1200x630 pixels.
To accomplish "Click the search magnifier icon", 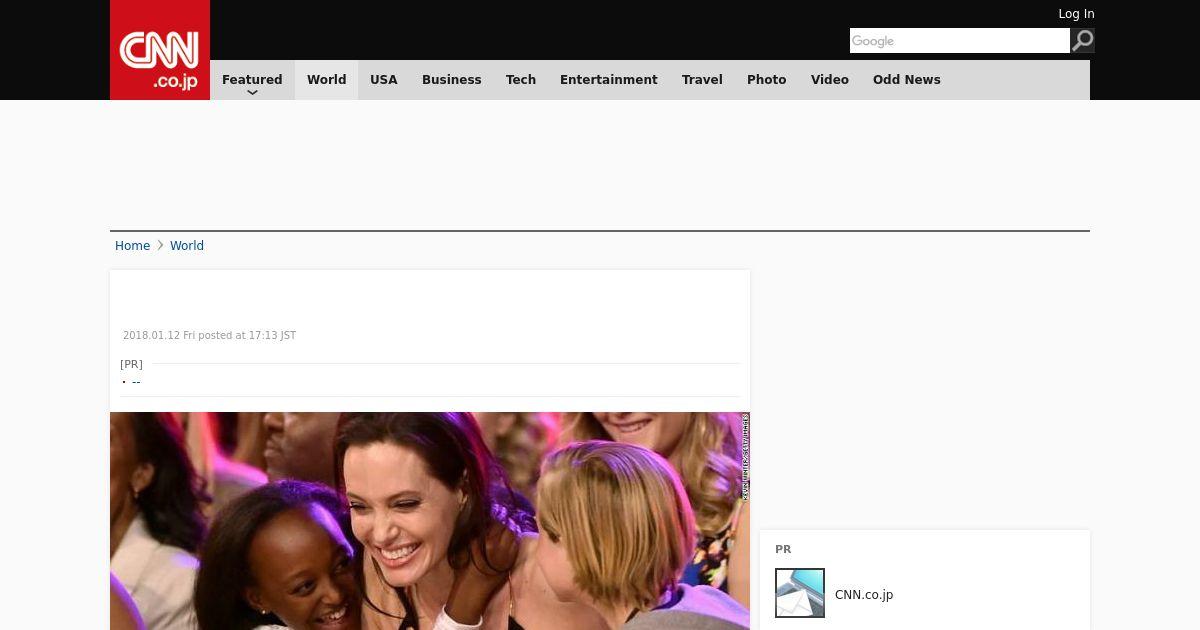I will click(x=1083, y=40).
